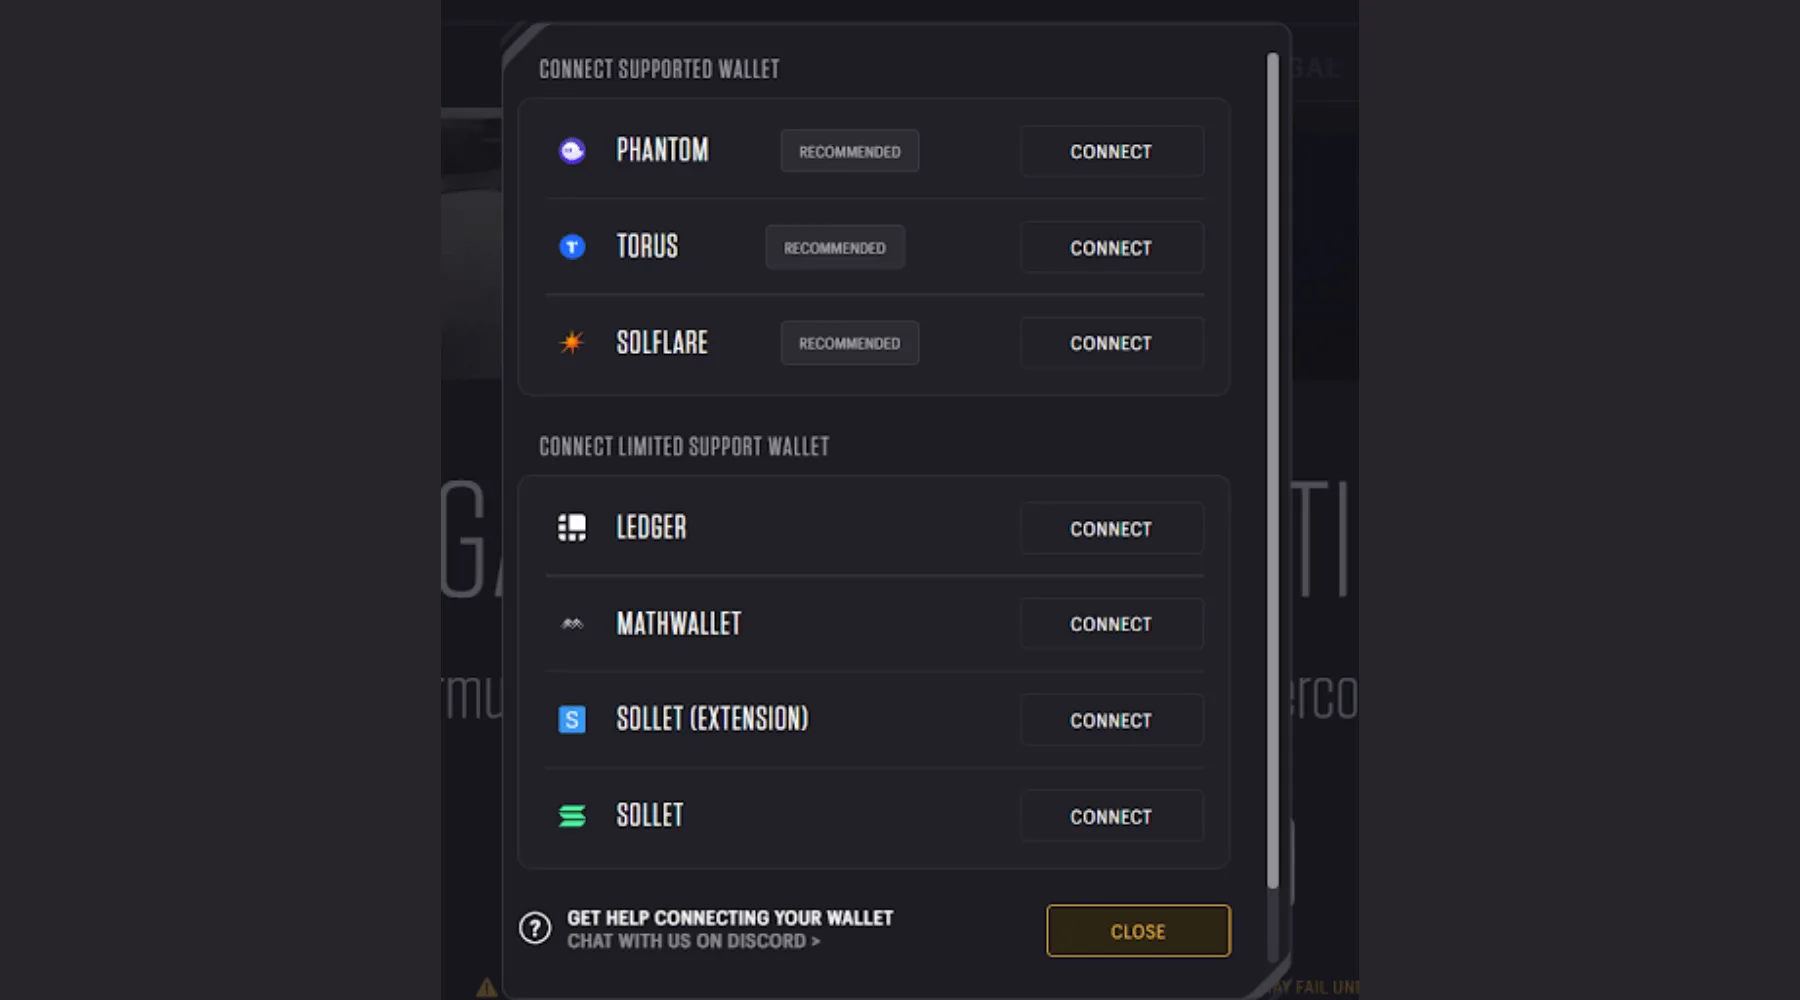Connect the MathWallet wallet
This screenshot has height=1000, width=1800.
click(1111, 625)
